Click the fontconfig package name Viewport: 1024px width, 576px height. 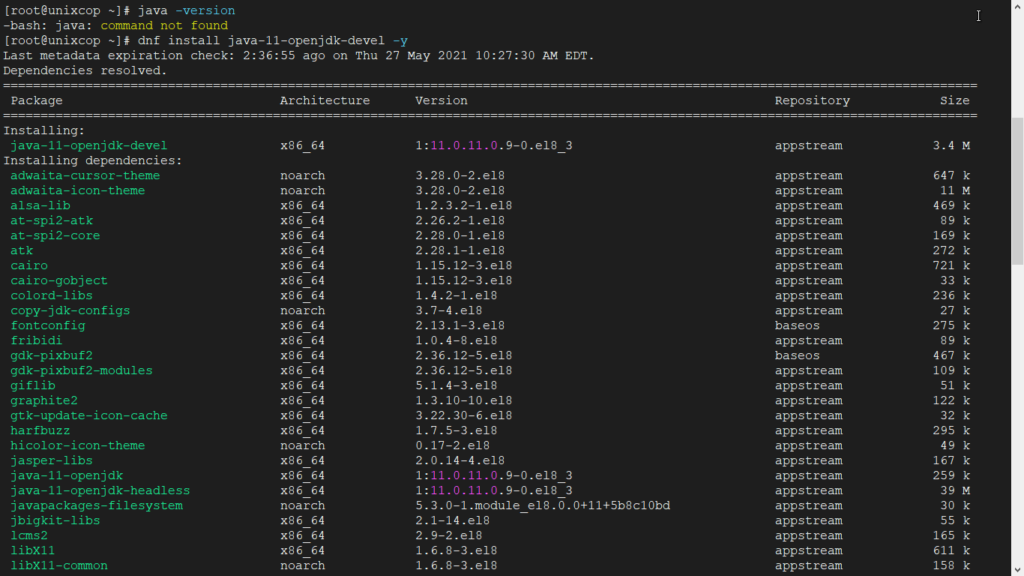click(x=48, y=326)
